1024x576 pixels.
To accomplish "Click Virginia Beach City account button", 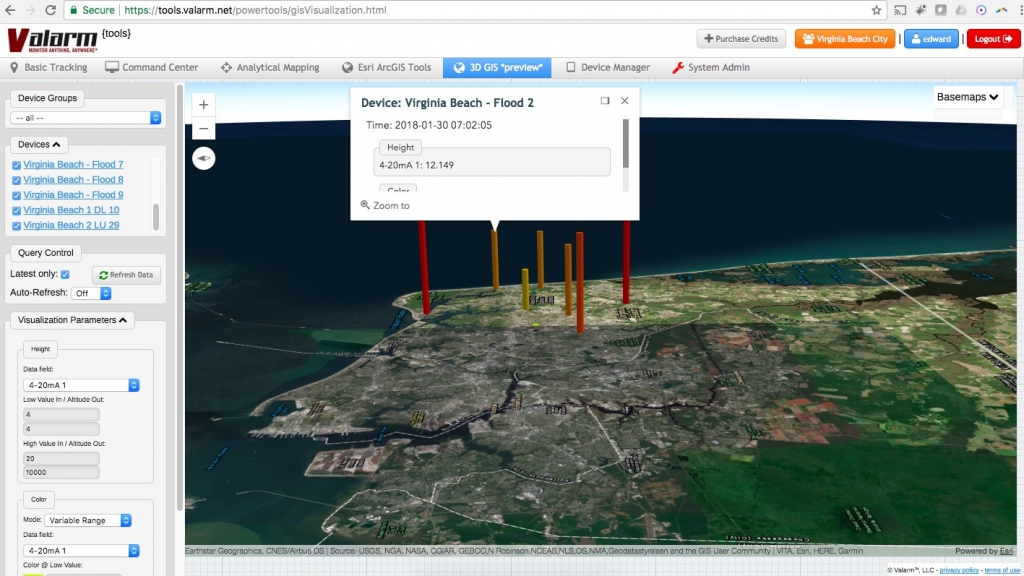I will coord(845,39).
